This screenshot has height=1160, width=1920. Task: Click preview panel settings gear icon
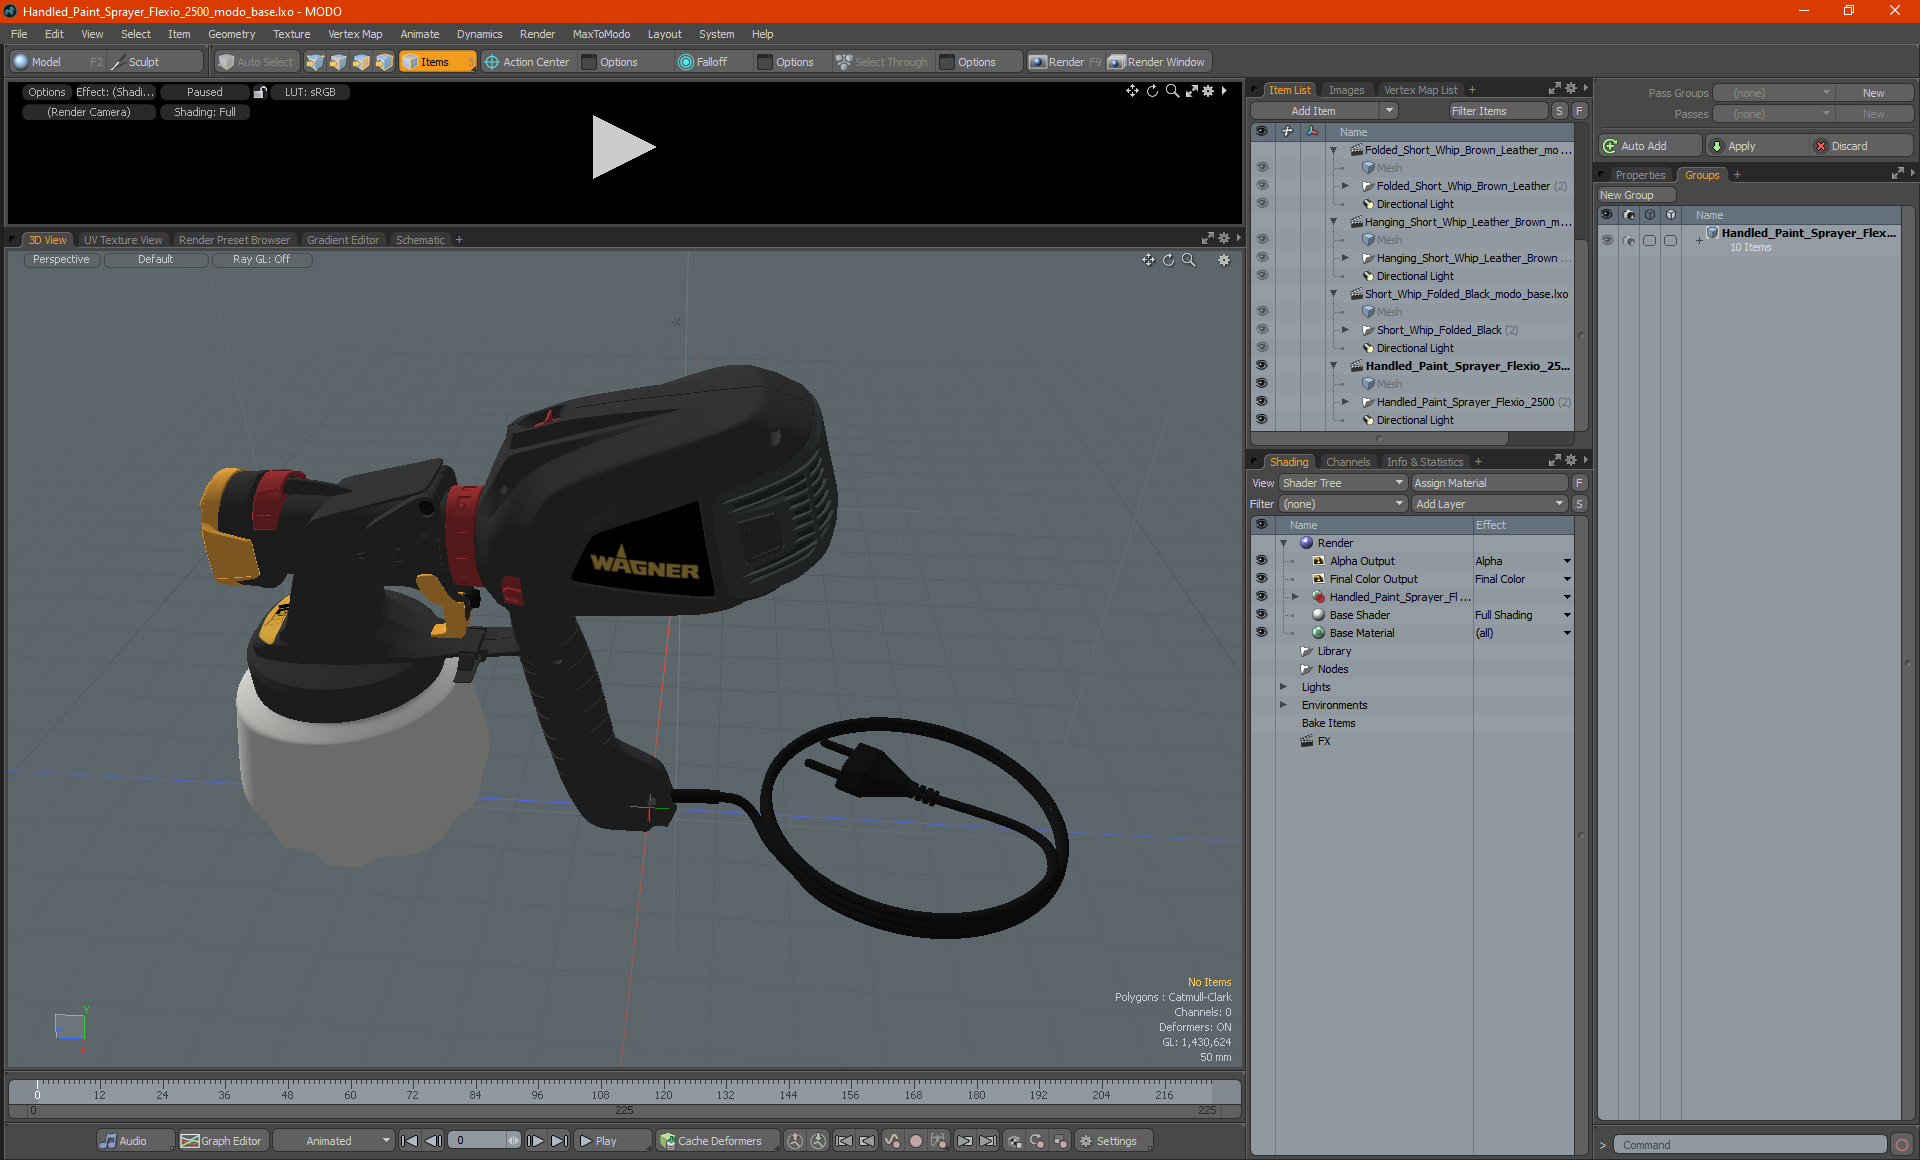(1208, 91)
